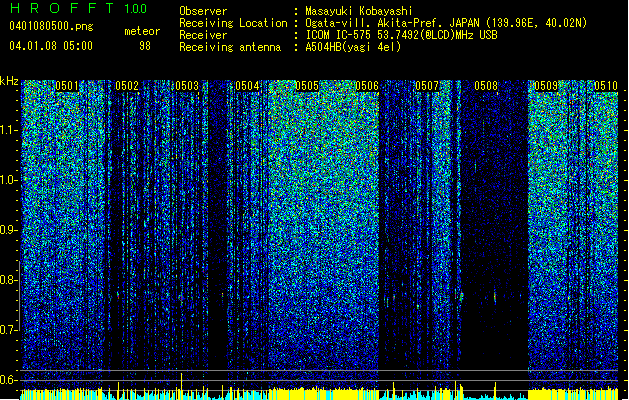Image resolution: width=629 pixels, height=400 pixels.
Task: Click the 1.0 kHz axis label
Action: (9, 180)
